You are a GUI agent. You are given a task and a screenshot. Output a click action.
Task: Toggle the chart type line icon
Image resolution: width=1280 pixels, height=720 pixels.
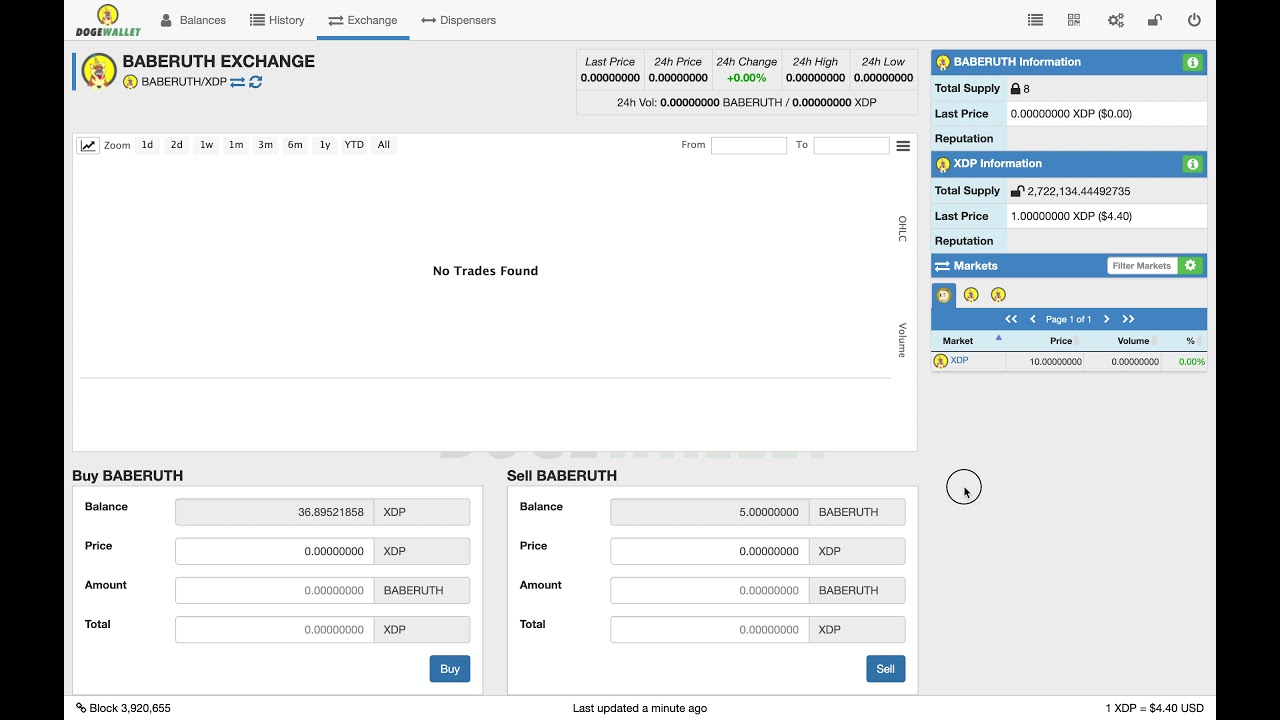click(x=88, y=145)
